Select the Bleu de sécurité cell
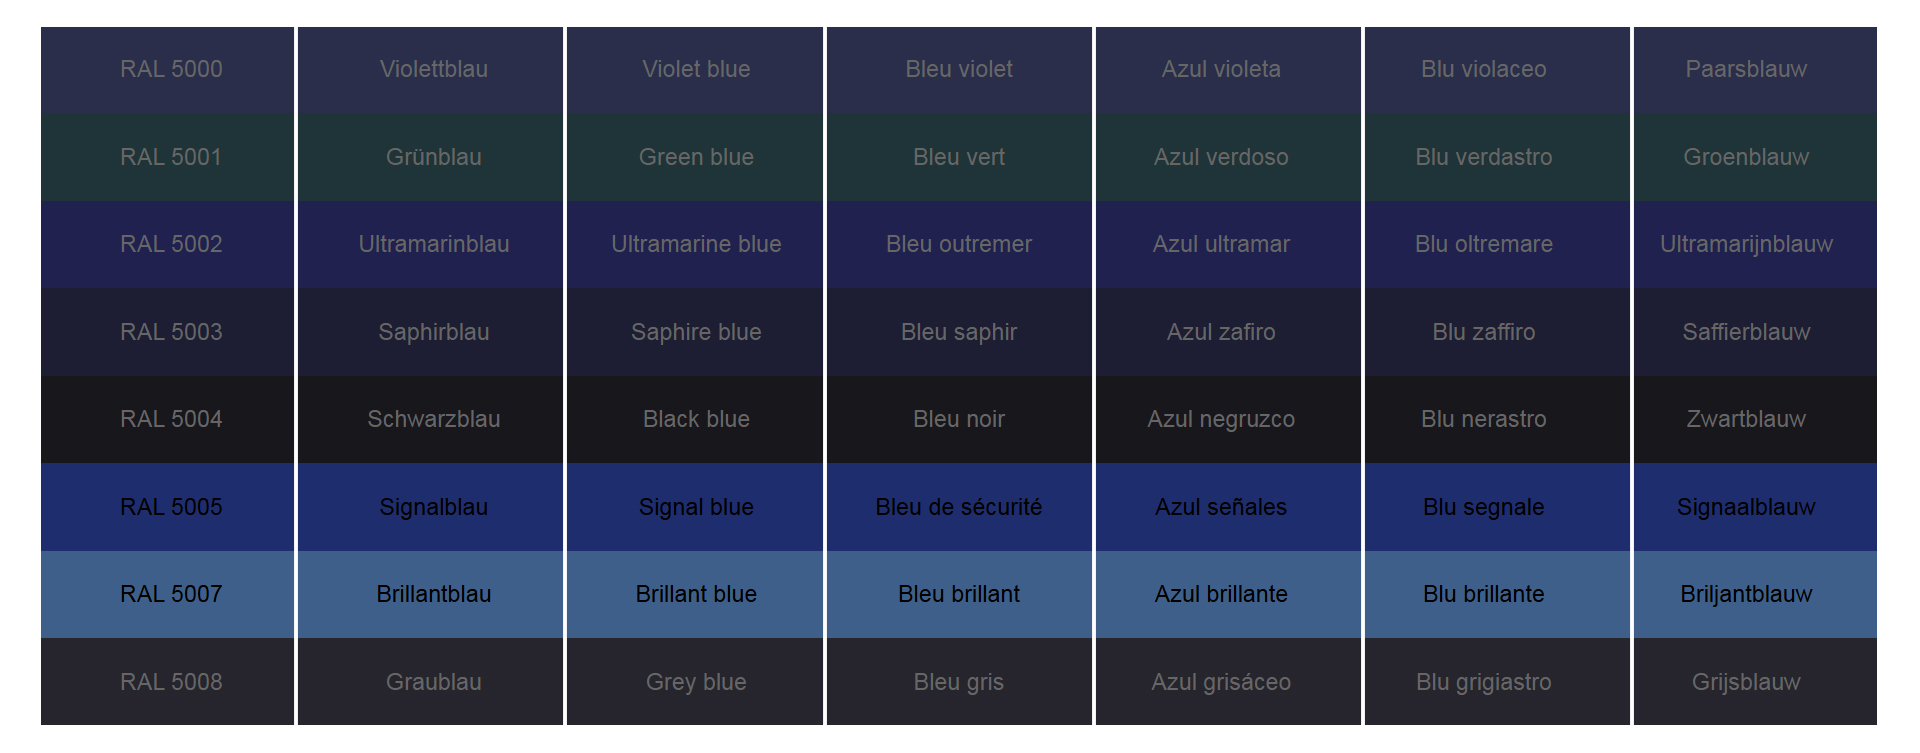The image size is (1920, 753). coord(958,508)
